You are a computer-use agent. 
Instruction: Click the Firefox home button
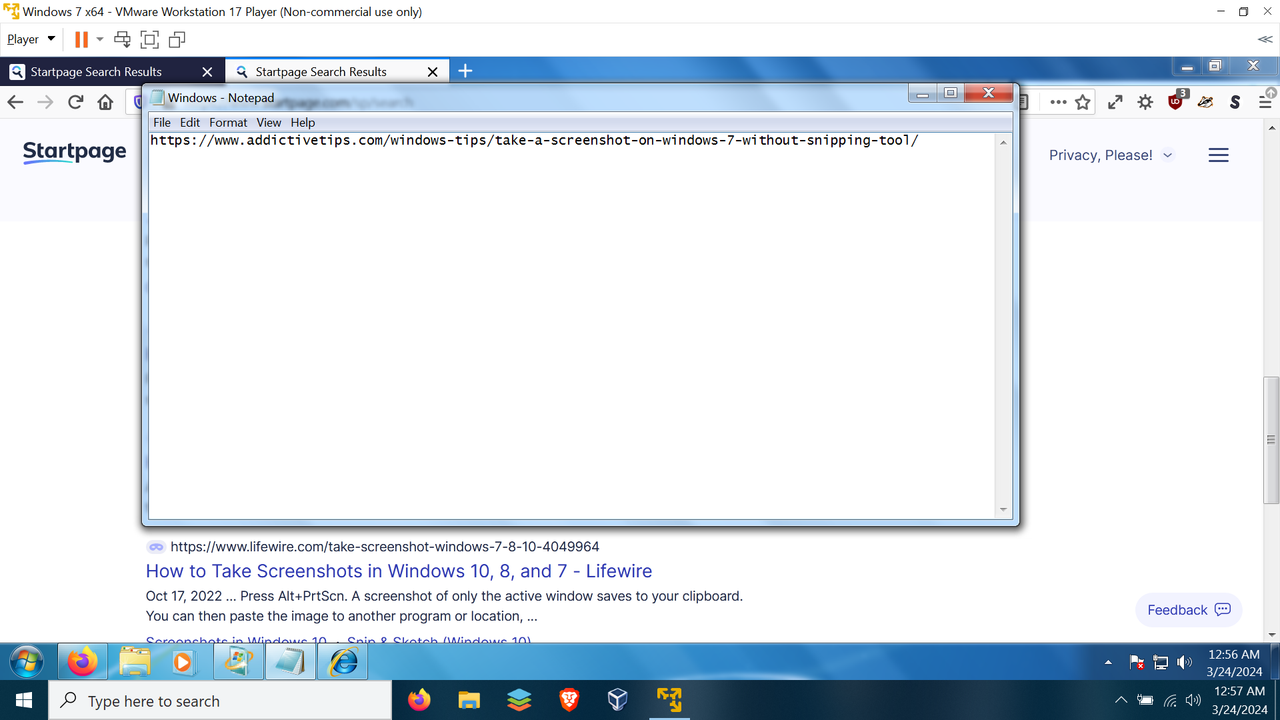click(x=105, y=101)
